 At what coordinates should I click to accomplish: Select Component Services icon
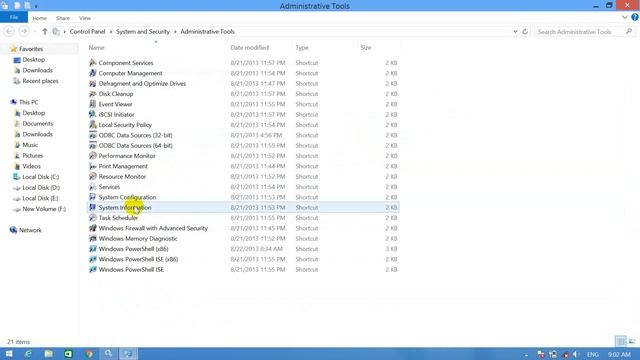point(93,63)
